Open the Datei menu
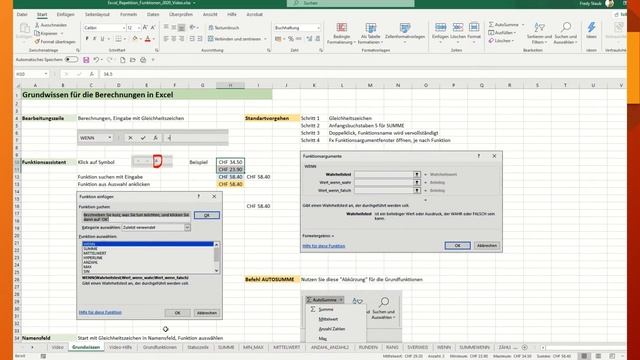The width and height of the screenshot is (640, 360). pyautogui.click(x=22, y=14)
